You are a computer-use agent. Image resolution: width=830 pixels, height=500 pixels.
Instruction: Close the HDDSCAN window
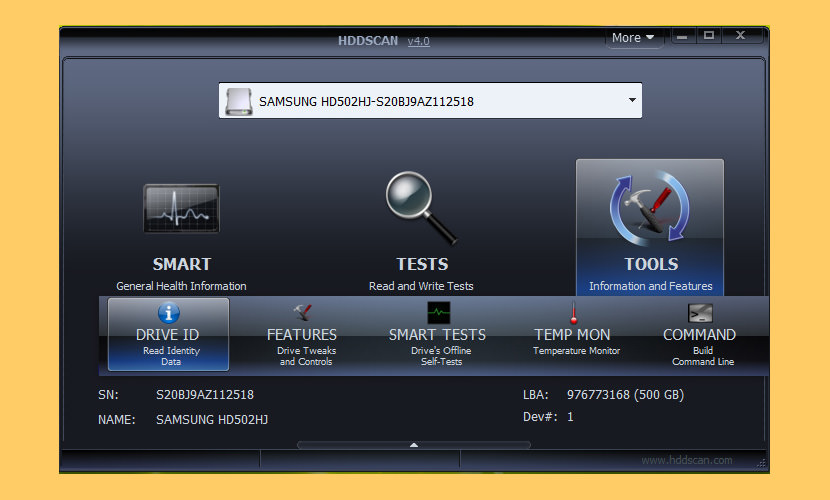coord(741,36)
